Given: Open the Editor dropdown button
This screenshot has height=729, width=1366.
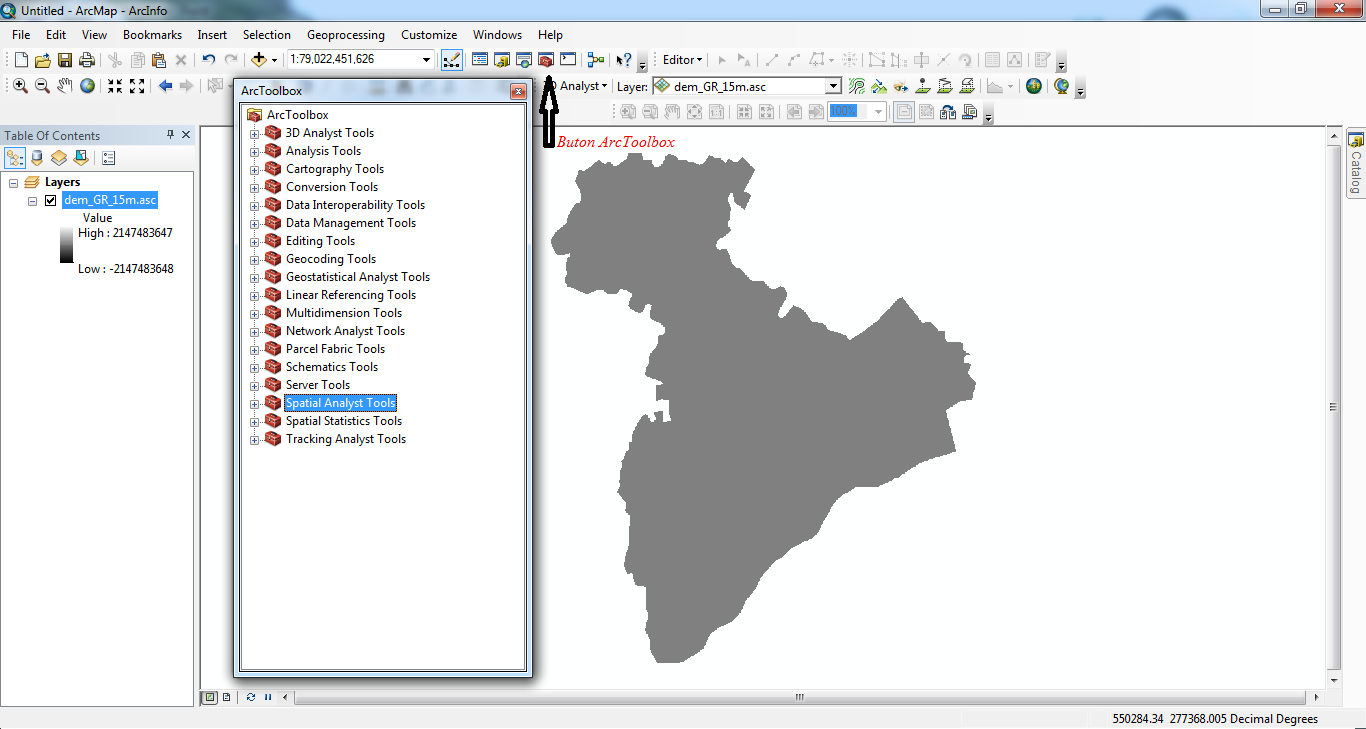Looking at the screenshot, I should [x=683, y=60].
